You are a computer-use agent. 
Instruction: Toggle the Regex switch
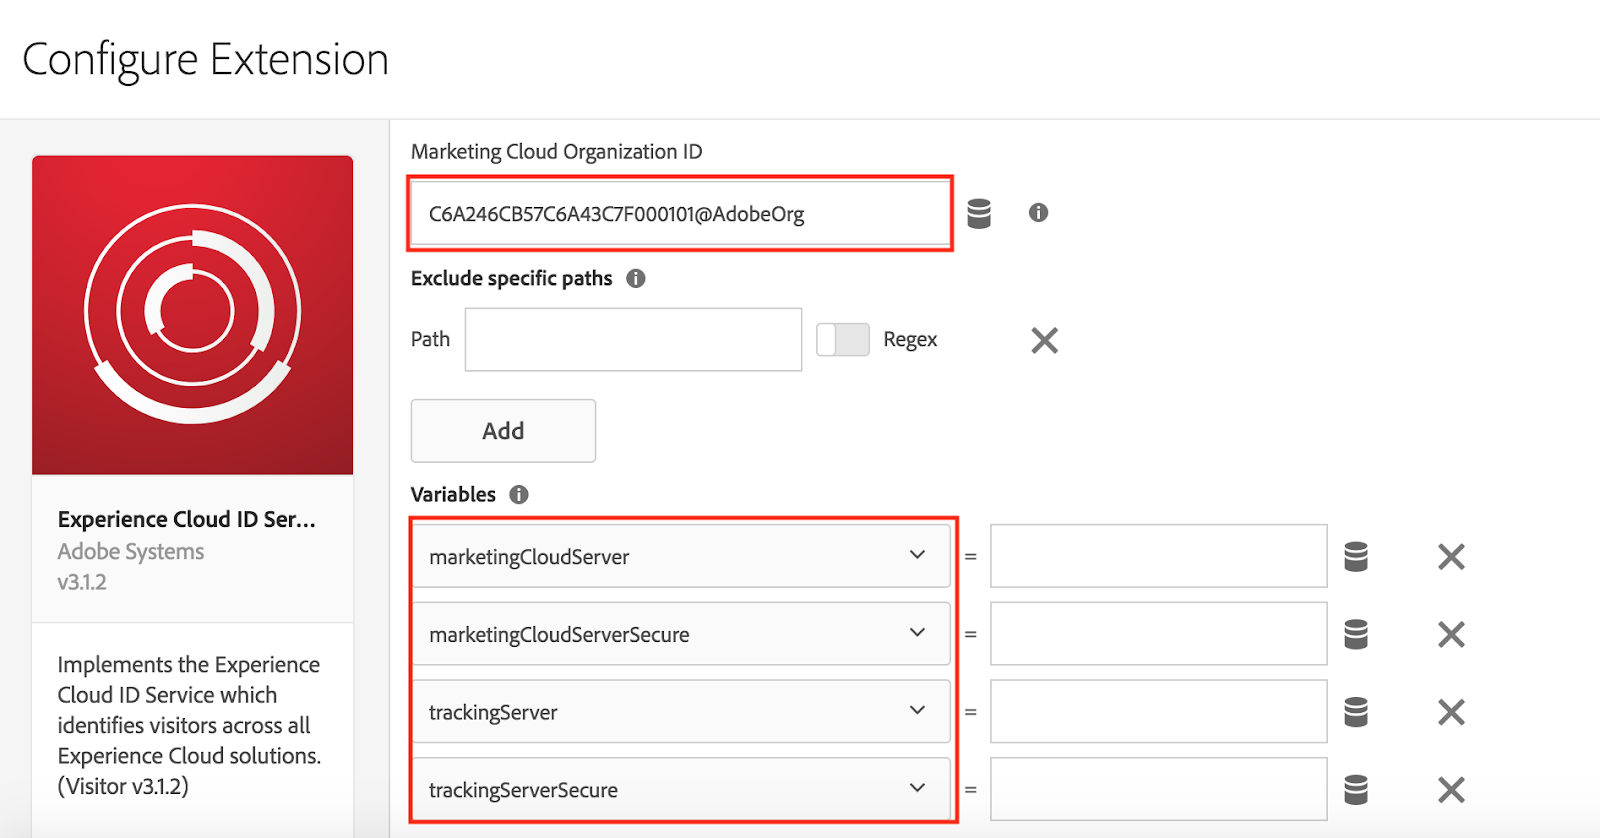[843, 339]
